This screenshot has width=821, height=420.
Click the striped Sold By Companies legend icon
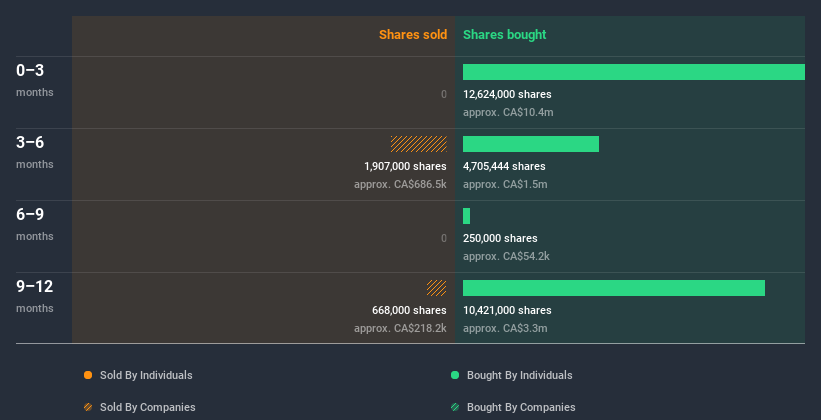click(x=88, y=407)
